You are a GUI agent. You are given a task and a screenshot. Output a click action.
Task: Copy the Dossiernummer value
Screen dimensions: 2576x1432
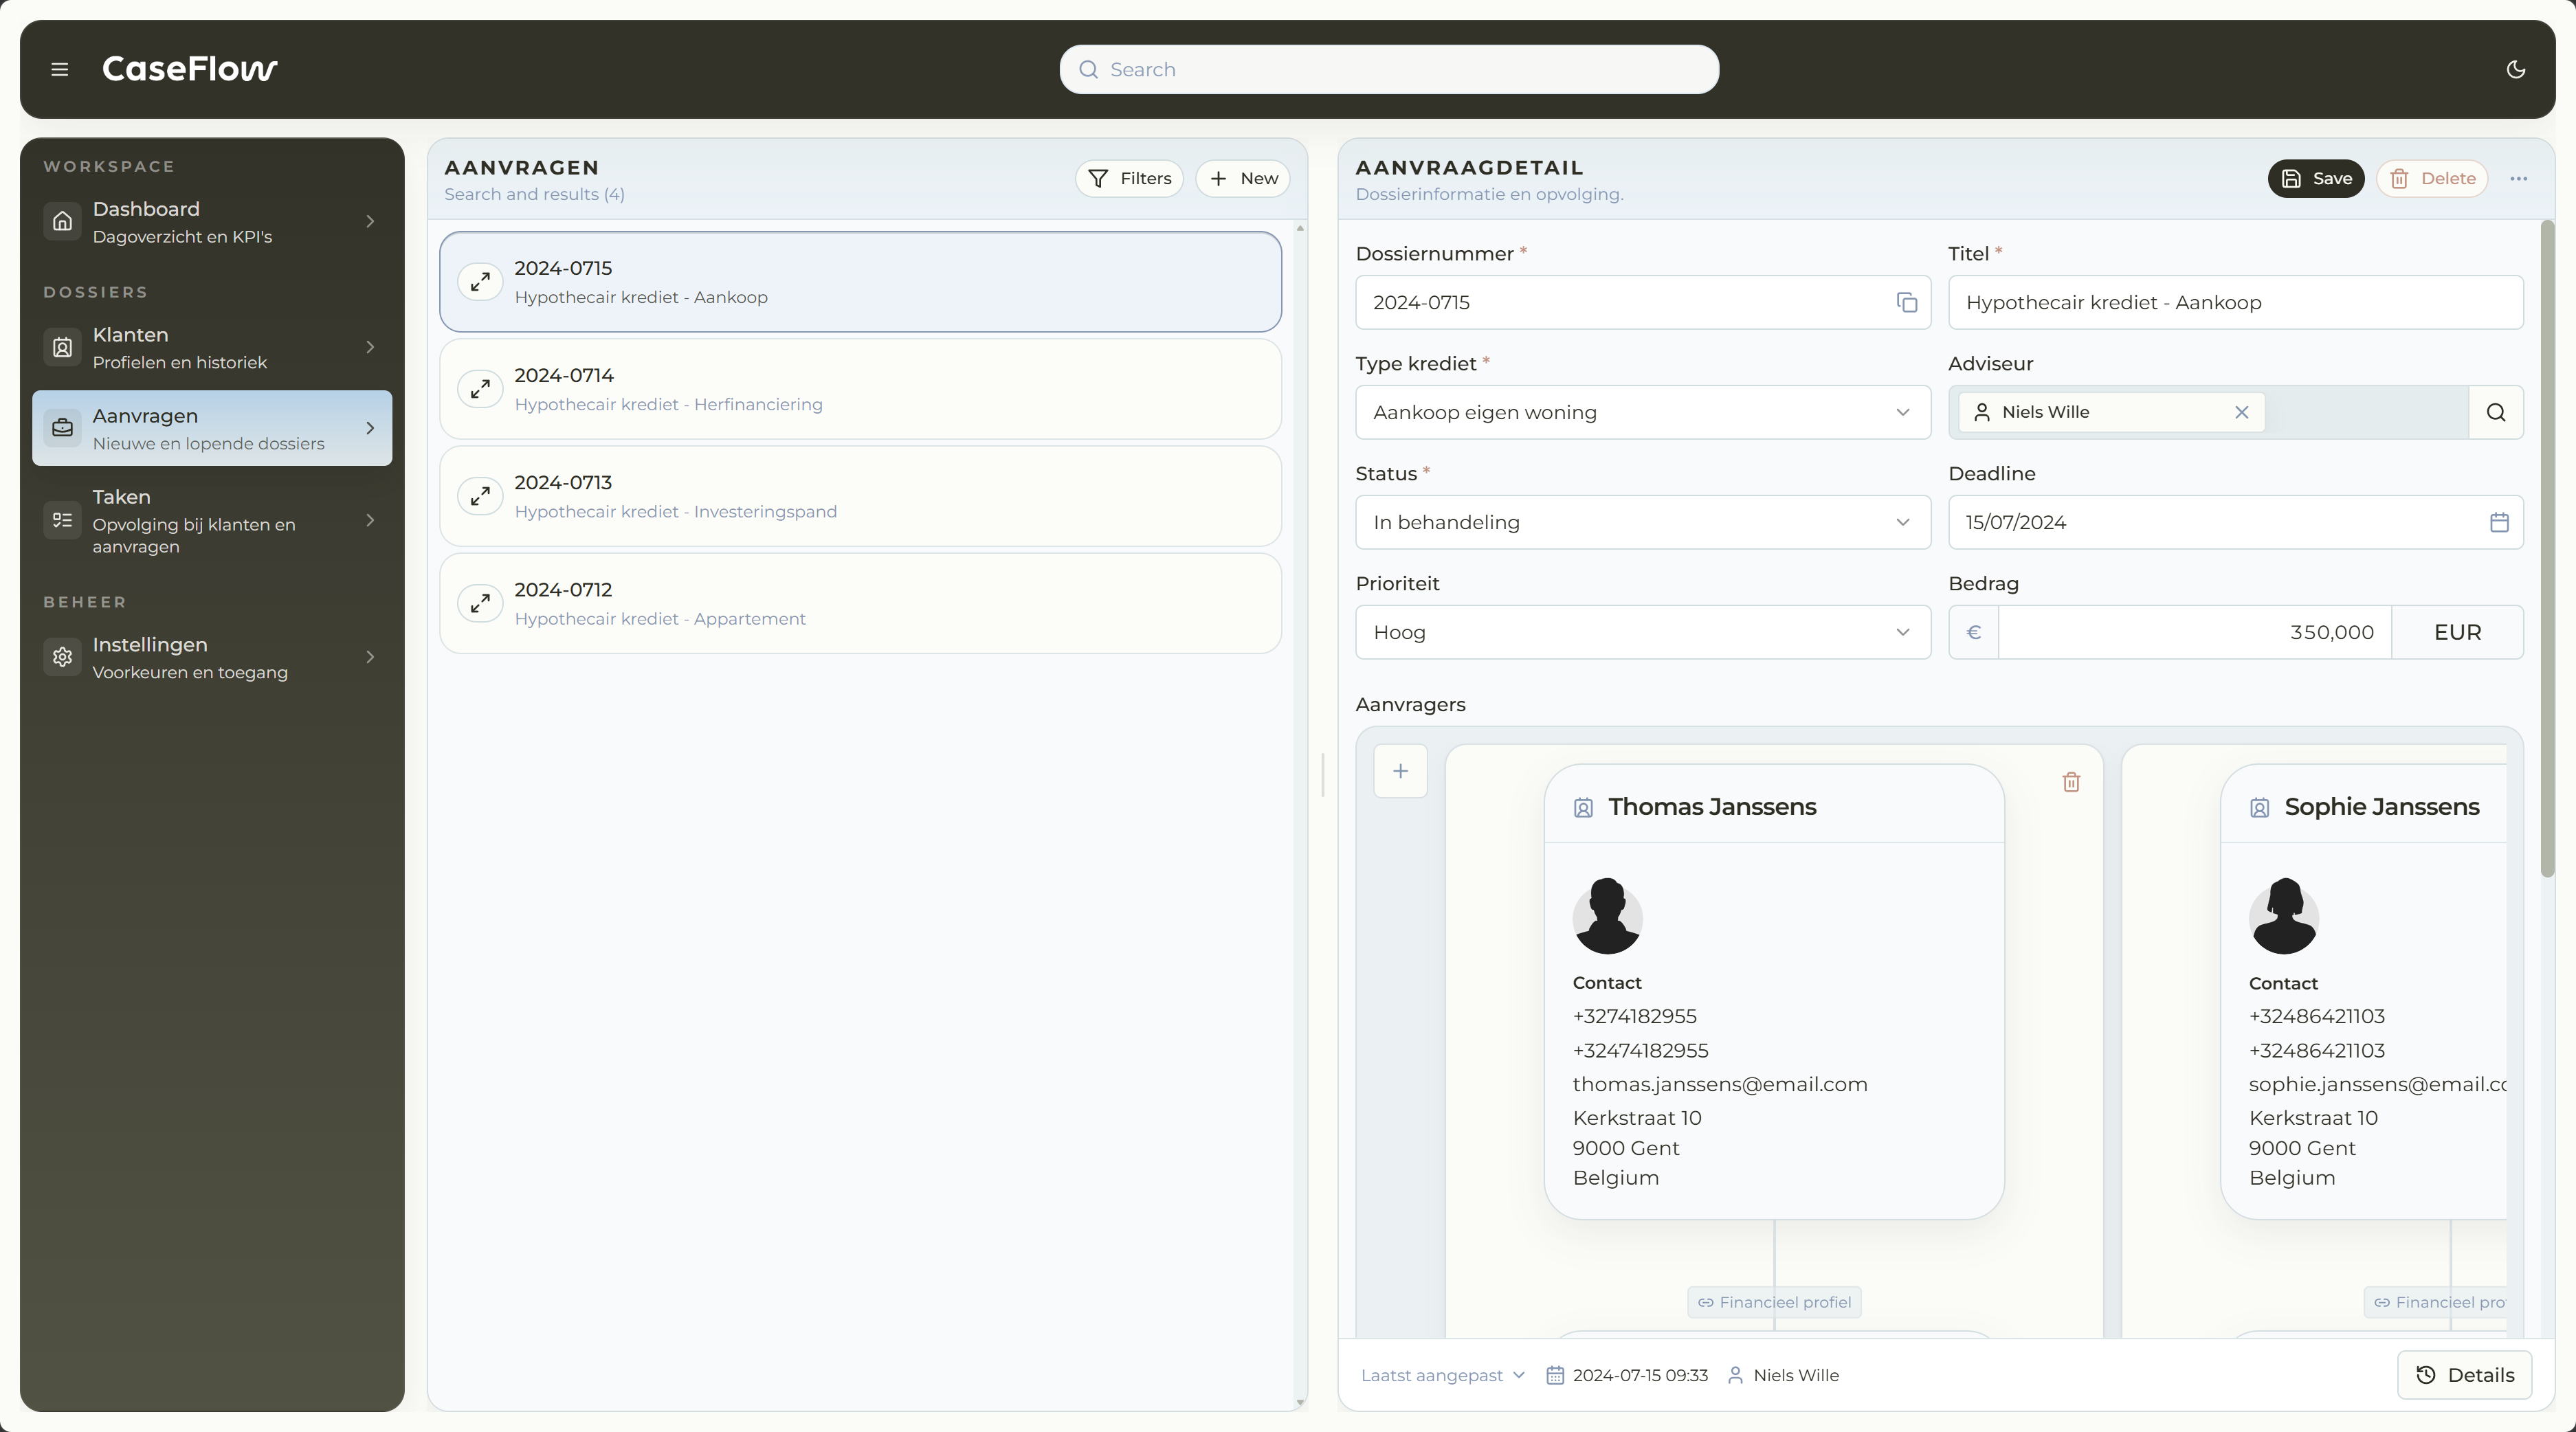click(x=1906, y=302)
